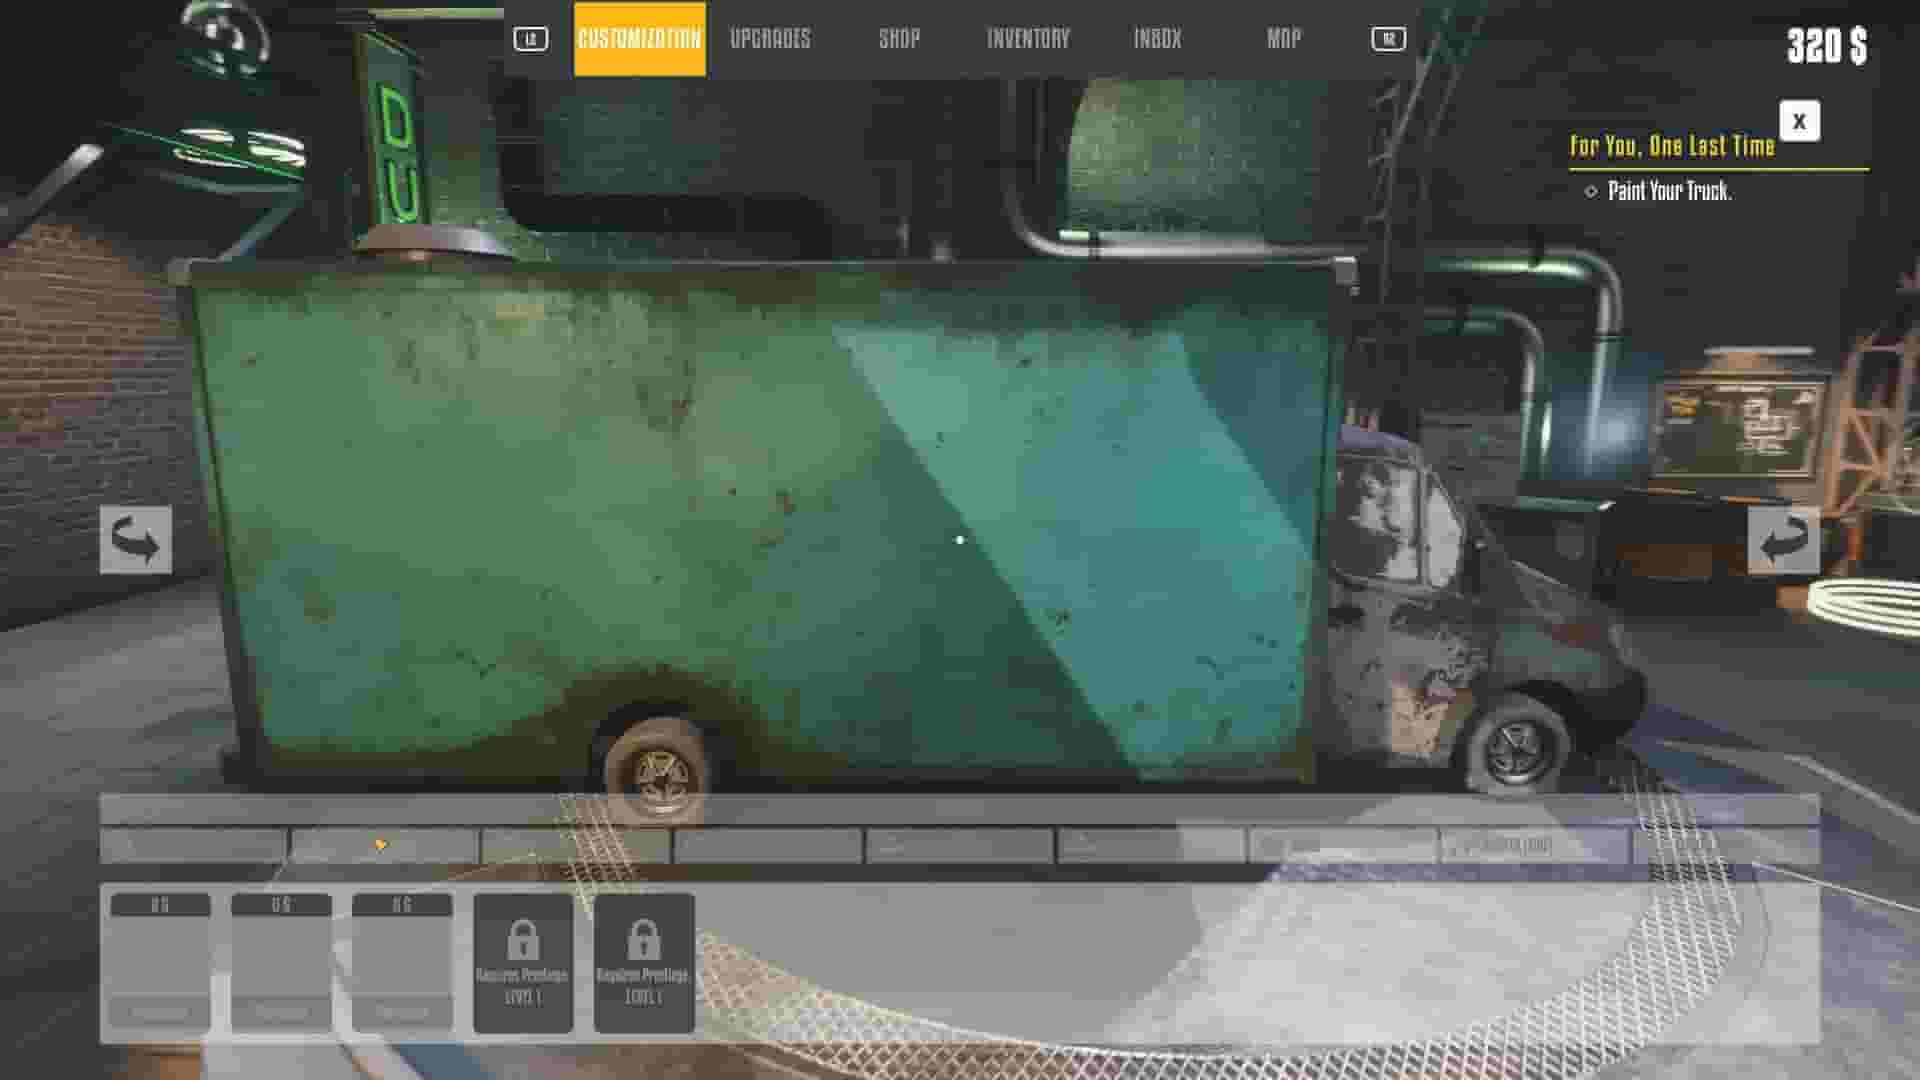The width and height of the screenshot is (1920, 1080).
Task: Click the diamond bullet beside Paint Your Truck
Action: point(1592,193)
